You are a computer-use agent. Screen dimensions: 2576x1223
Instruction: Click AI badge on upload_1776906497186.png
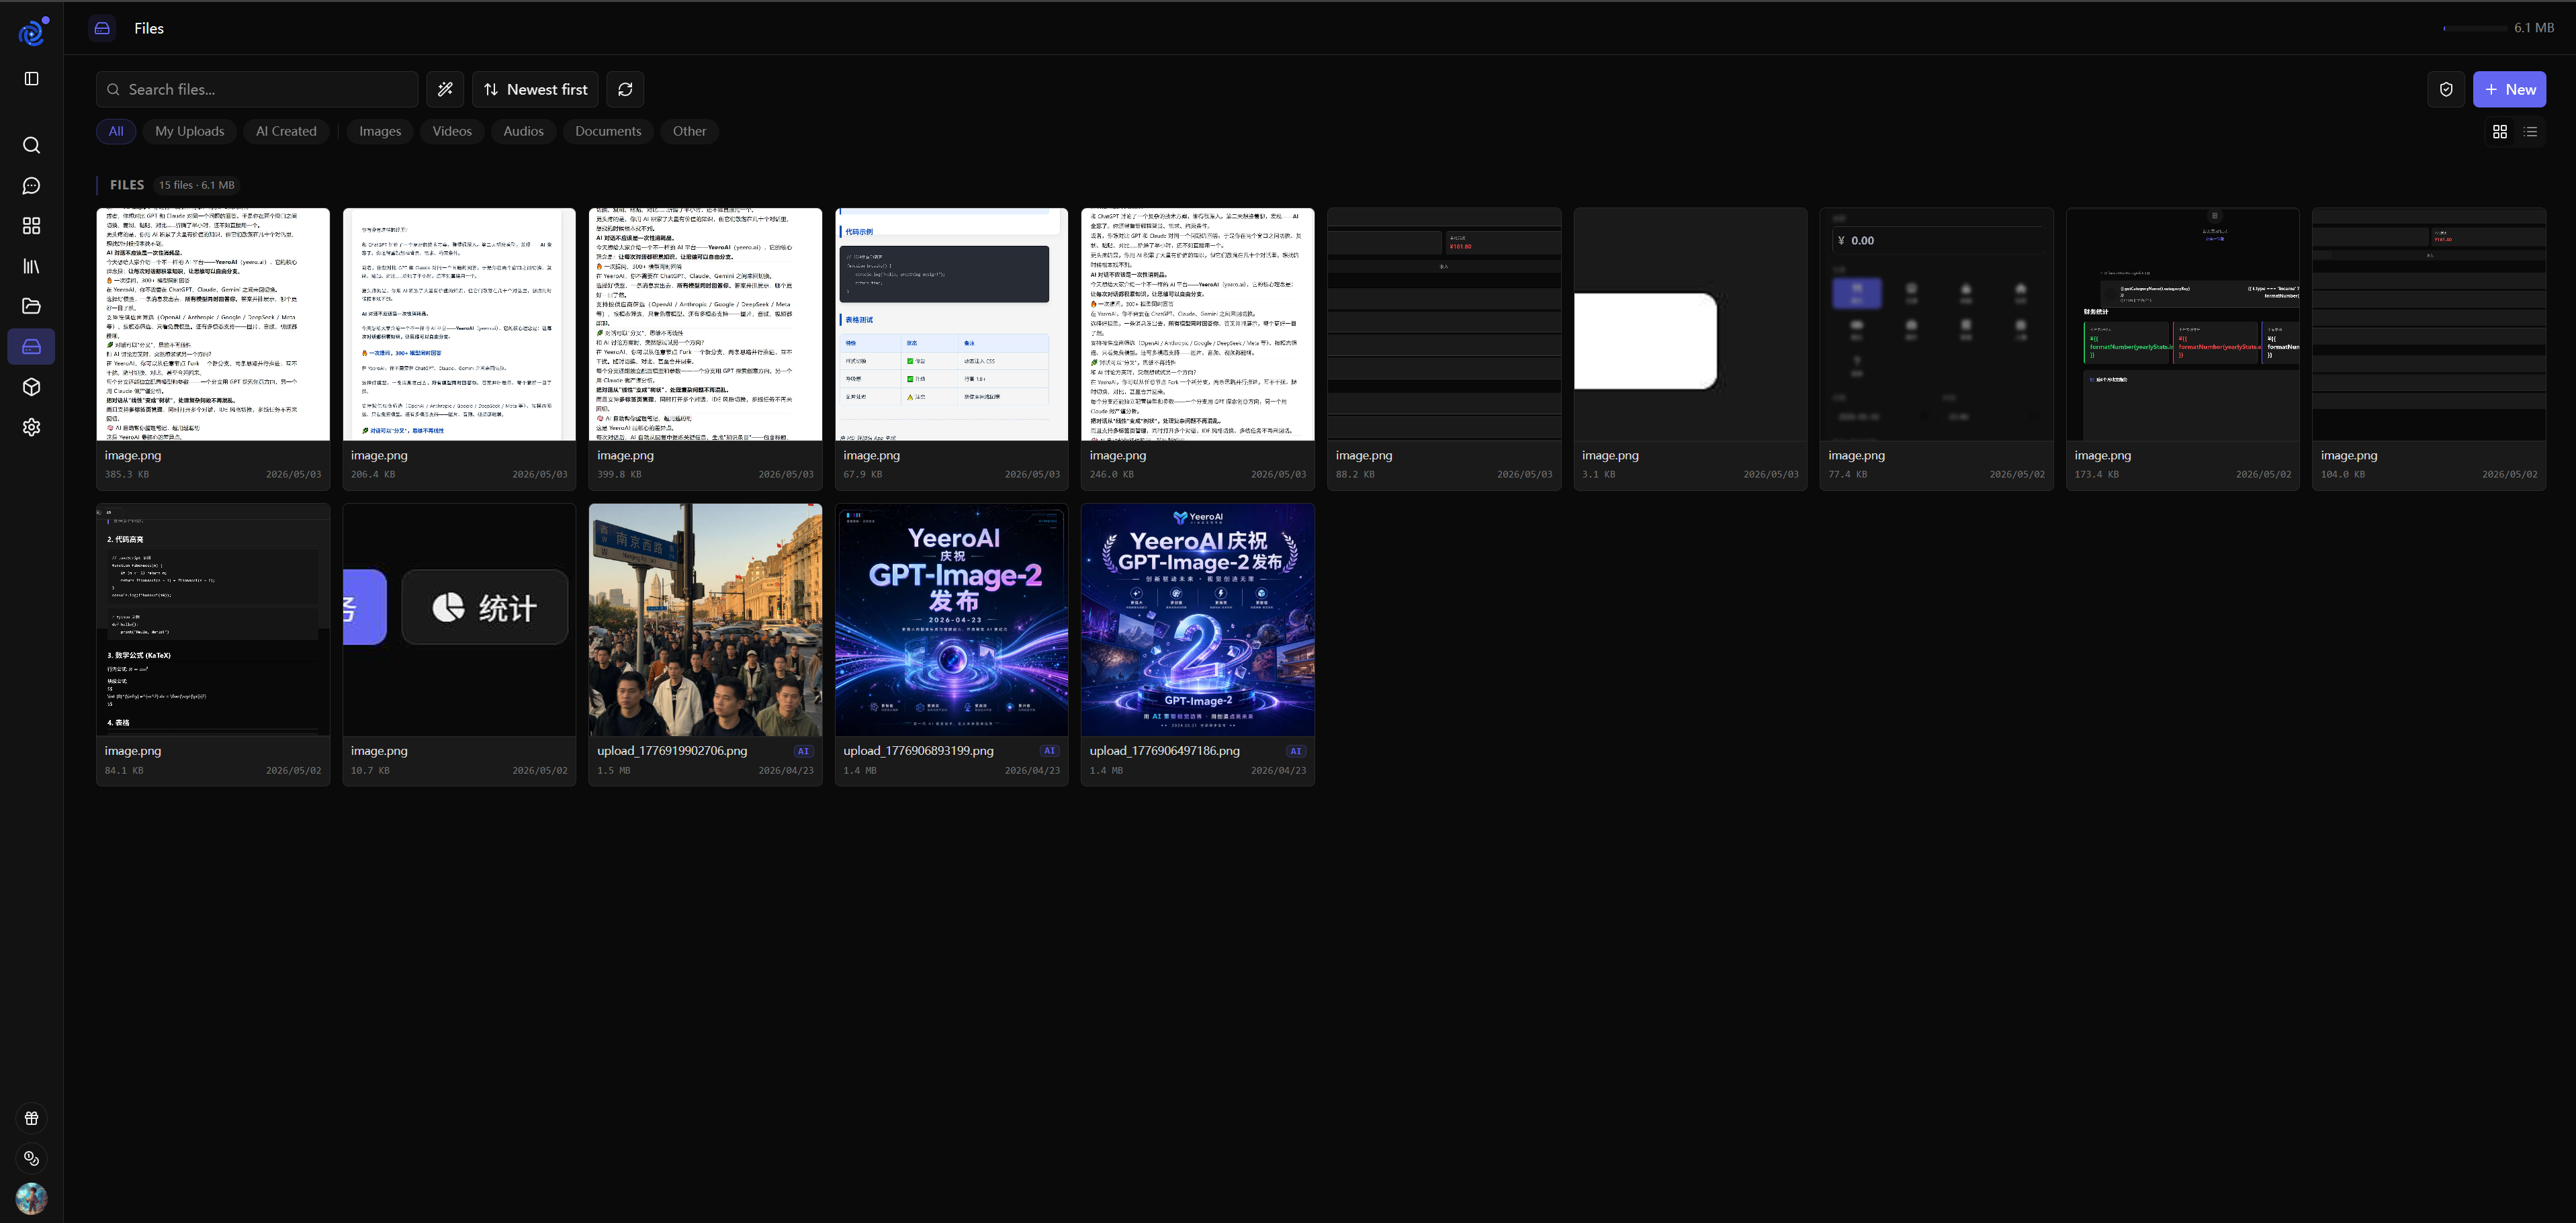tap(1295, 751)
